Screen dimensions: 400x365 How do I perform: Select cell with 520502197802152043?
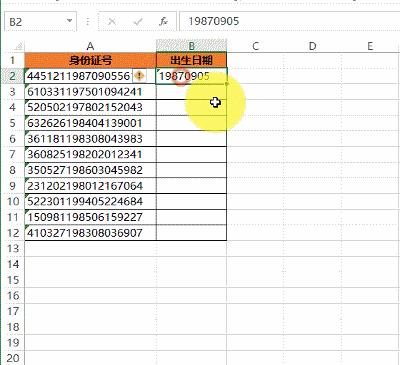coord(90,107)
